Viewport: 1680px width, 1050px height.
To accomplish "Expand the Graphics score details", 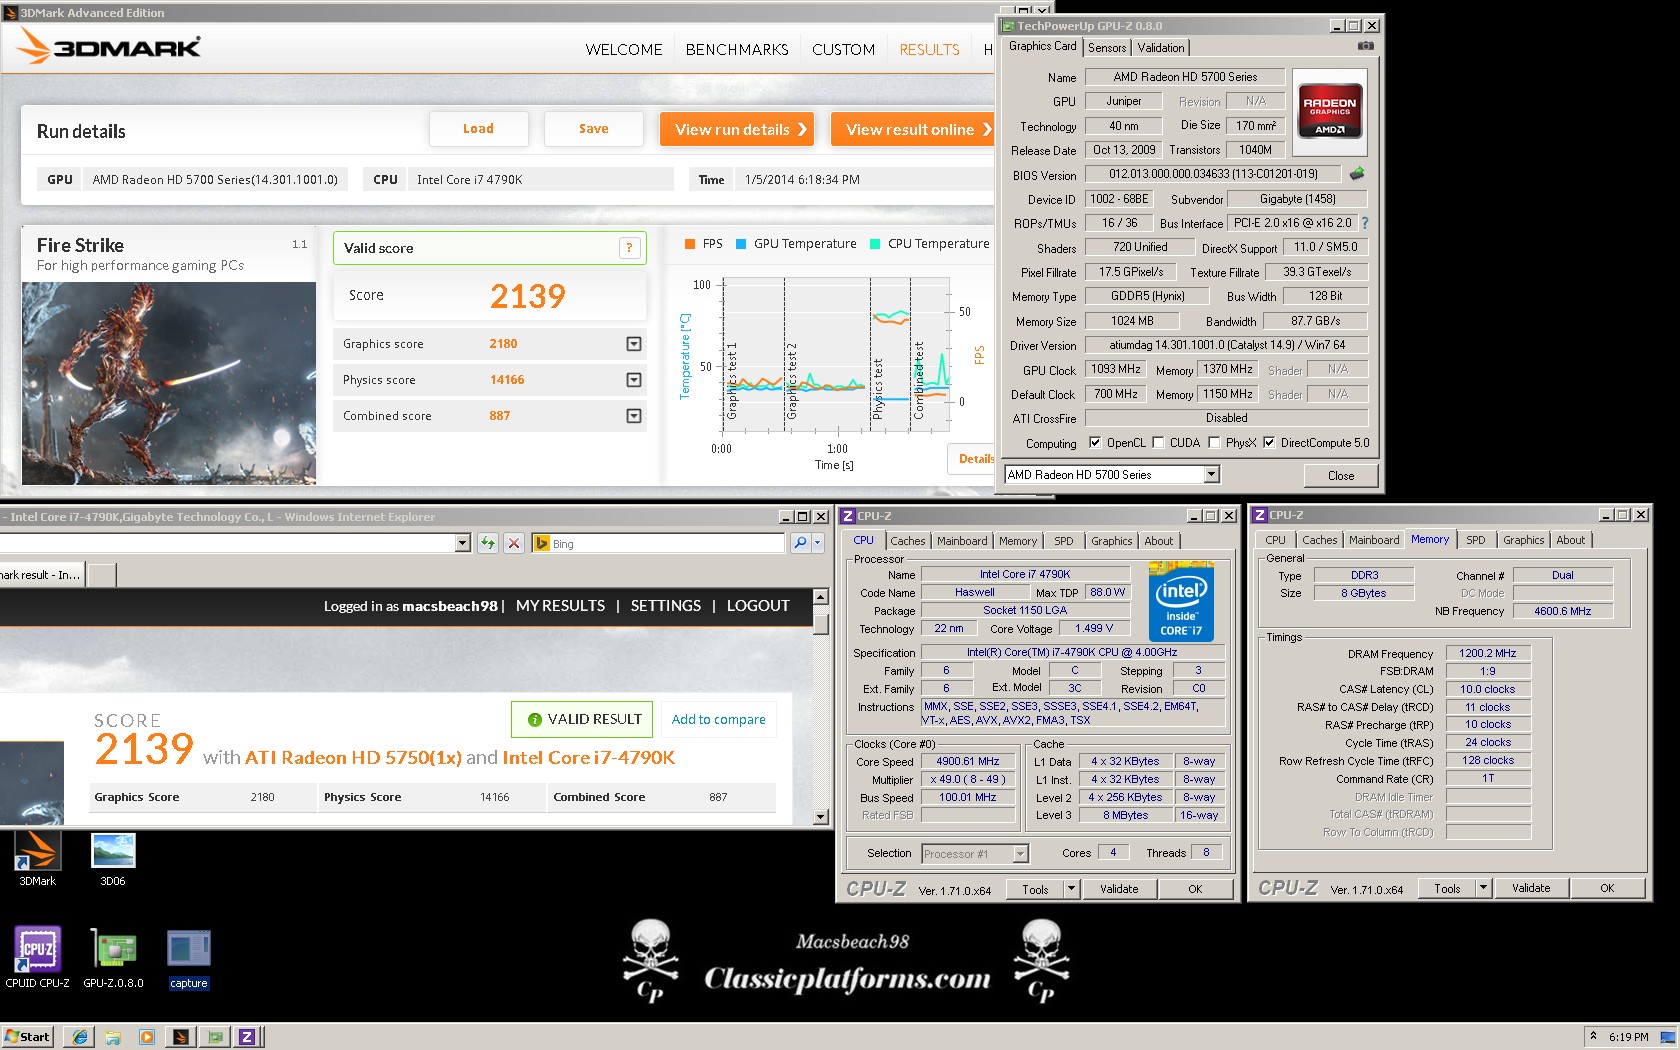I will [x=633, y=344].
